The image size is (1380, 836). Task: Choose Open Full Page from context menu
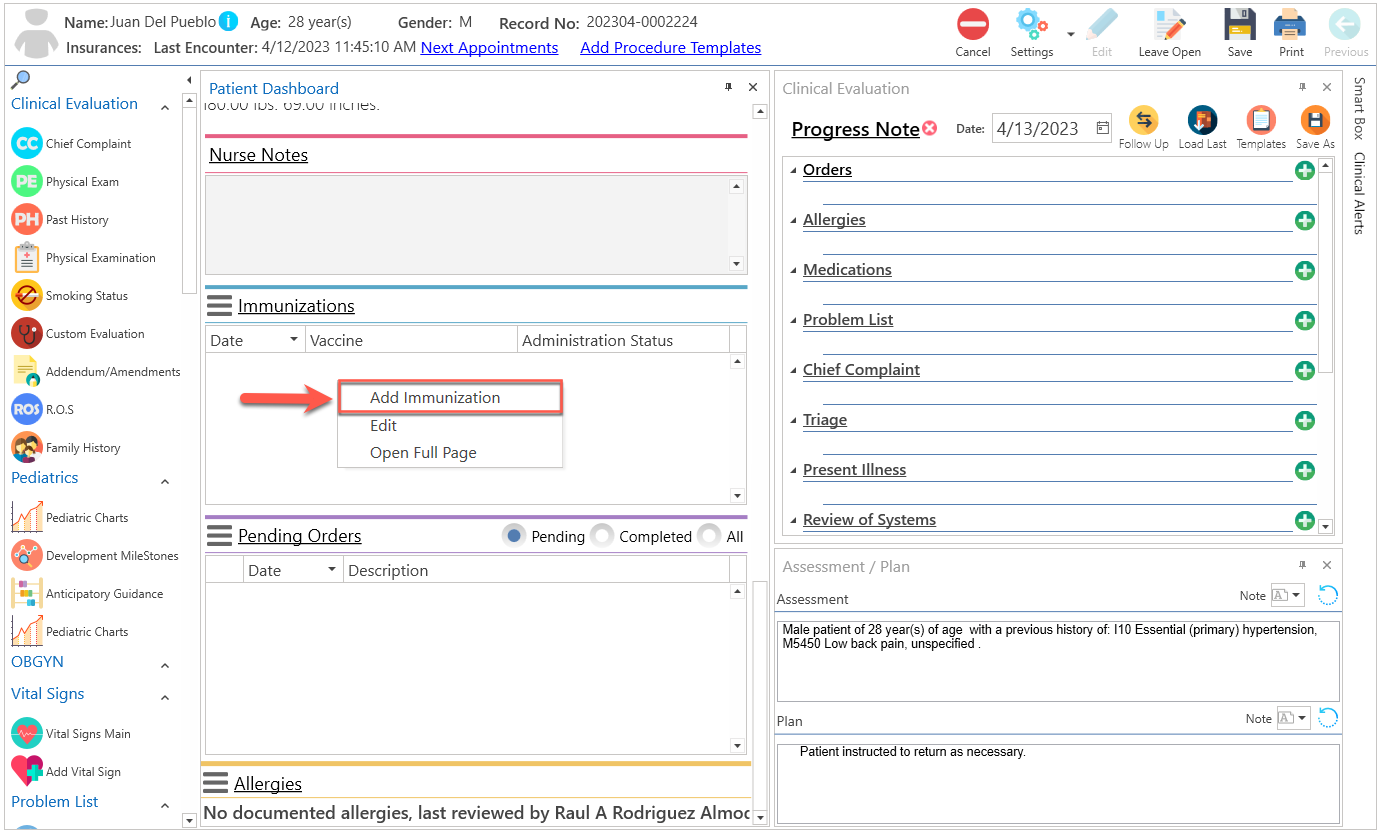[x=450, y=453]
